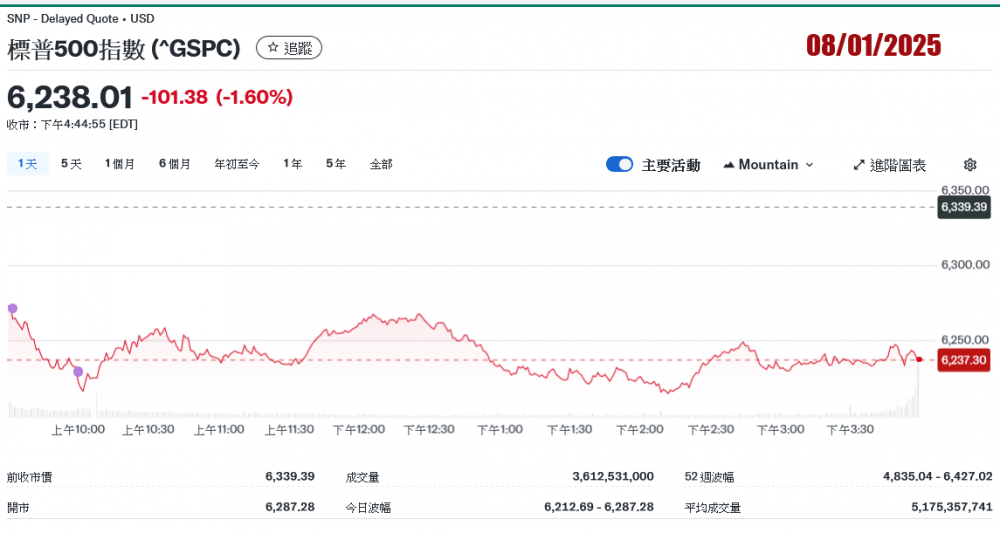This screenshot has height=533, width=1000.
Task: Click the red 6,237.30 price label
Action: coord(963,360)
